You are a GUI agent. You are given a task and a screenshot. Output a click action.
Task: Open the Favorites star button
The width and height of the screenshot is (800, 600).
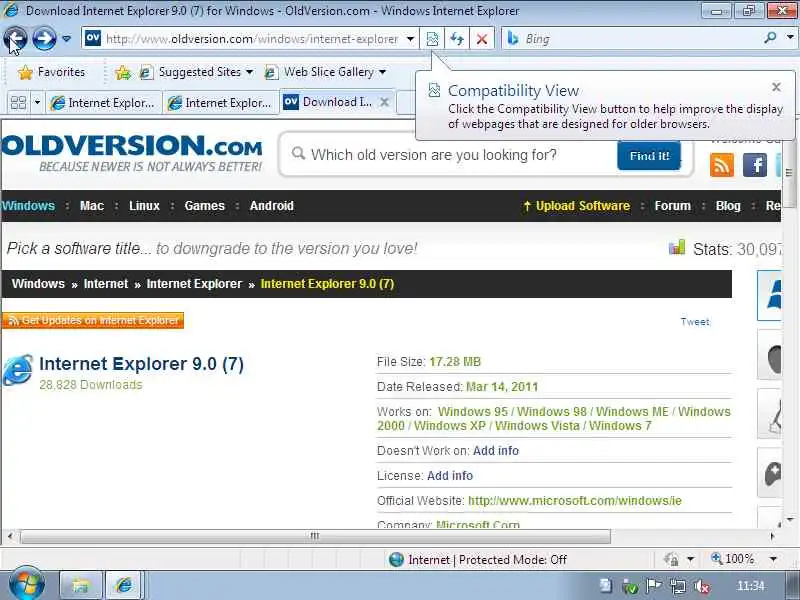[x=52, y=72]
